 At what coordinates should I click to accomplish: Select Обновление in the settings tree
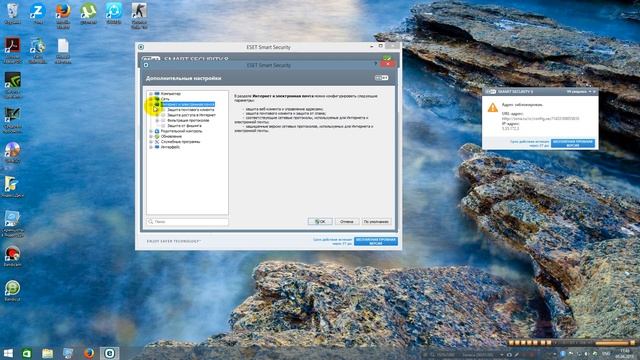pos(171,136)
